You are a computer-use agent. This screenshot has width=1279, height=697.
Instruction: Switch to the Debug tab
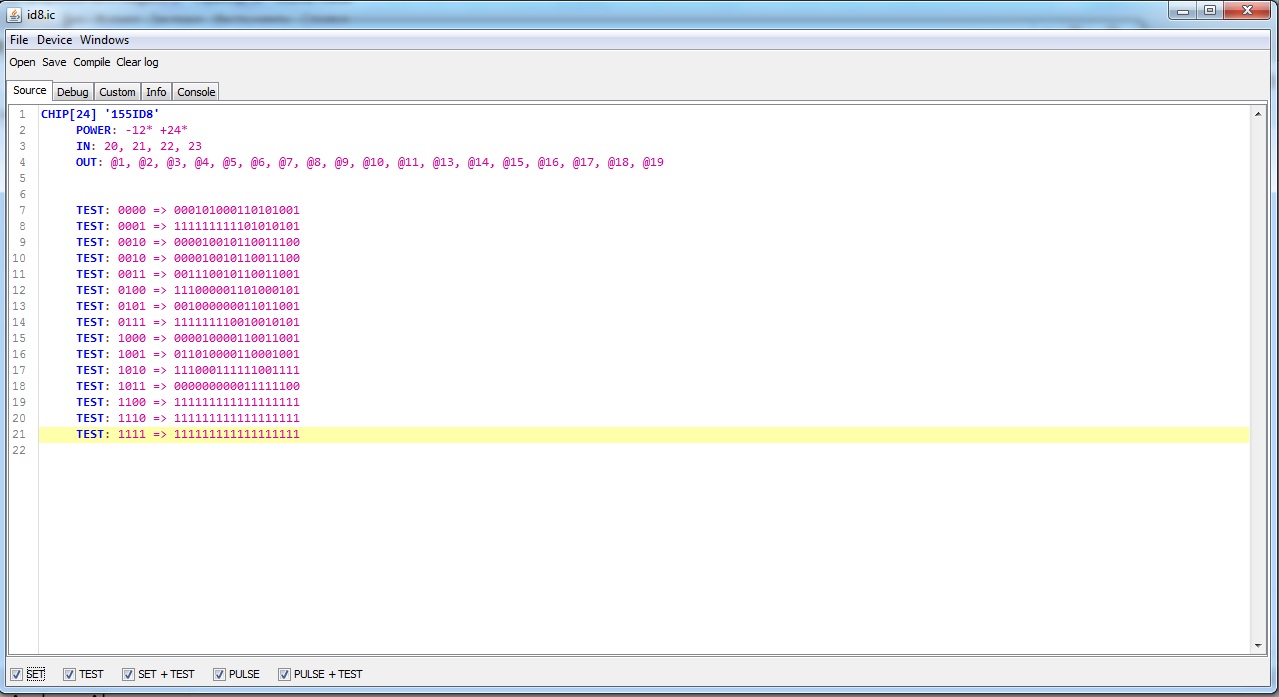[x=72, y=92]
